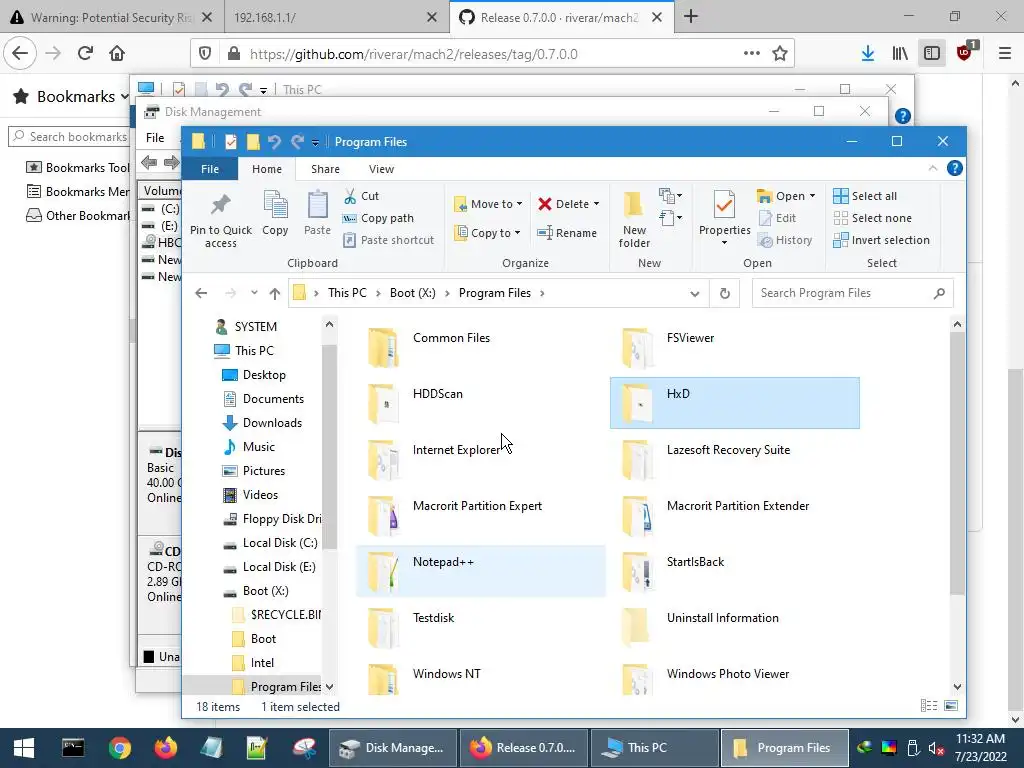The image size is (1024, 768).
Task: Collapse the ribbon with the chevron
Action: (x=933, y=168)
